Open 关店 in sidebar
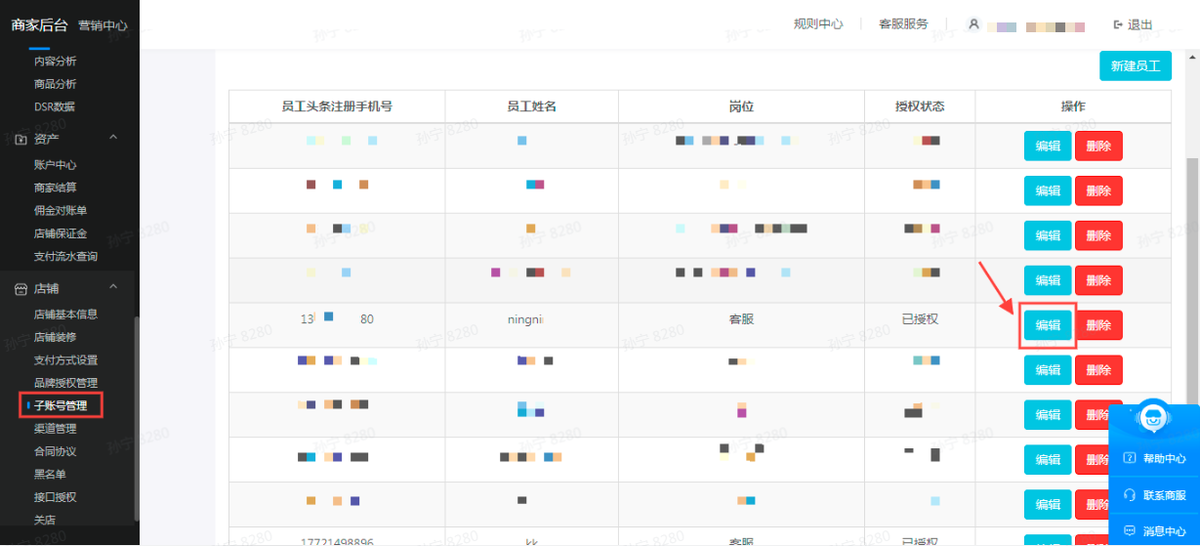Image resolution: width=1200 pixels, height=546 pixels. [x=45, y=520]
